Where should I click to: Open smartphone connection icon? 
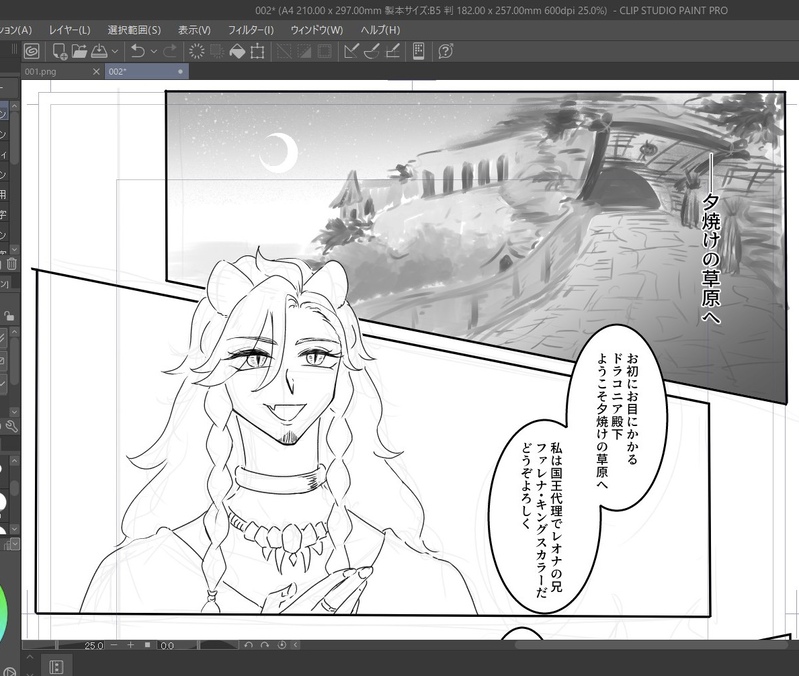(418, 51)
